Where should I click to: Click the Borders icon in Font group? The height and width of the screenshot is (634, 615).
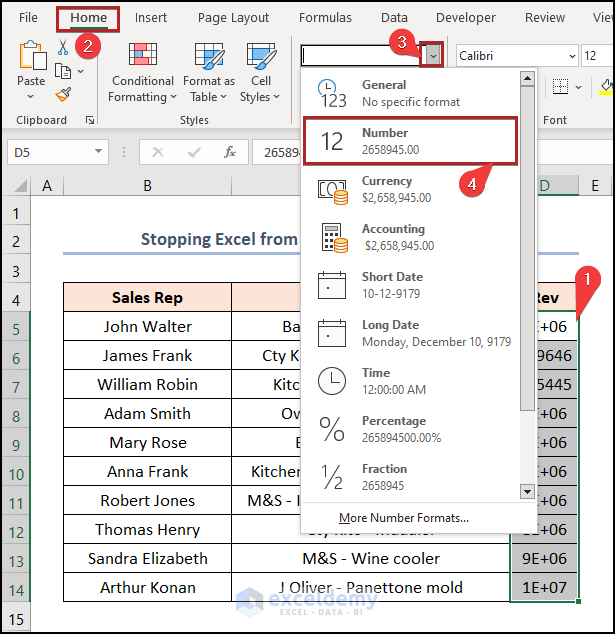click(560, 87)
